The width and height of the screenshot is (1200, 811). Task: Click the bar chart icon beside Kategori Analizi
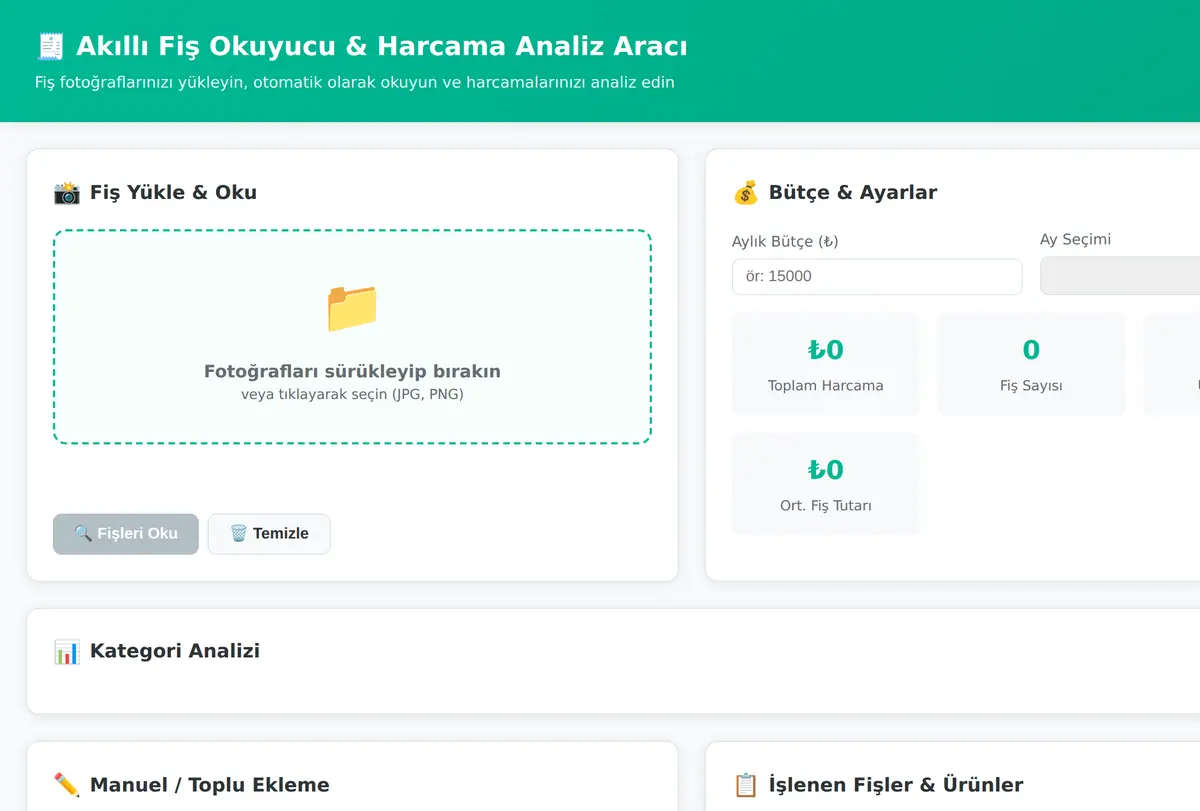coord(67,651)
